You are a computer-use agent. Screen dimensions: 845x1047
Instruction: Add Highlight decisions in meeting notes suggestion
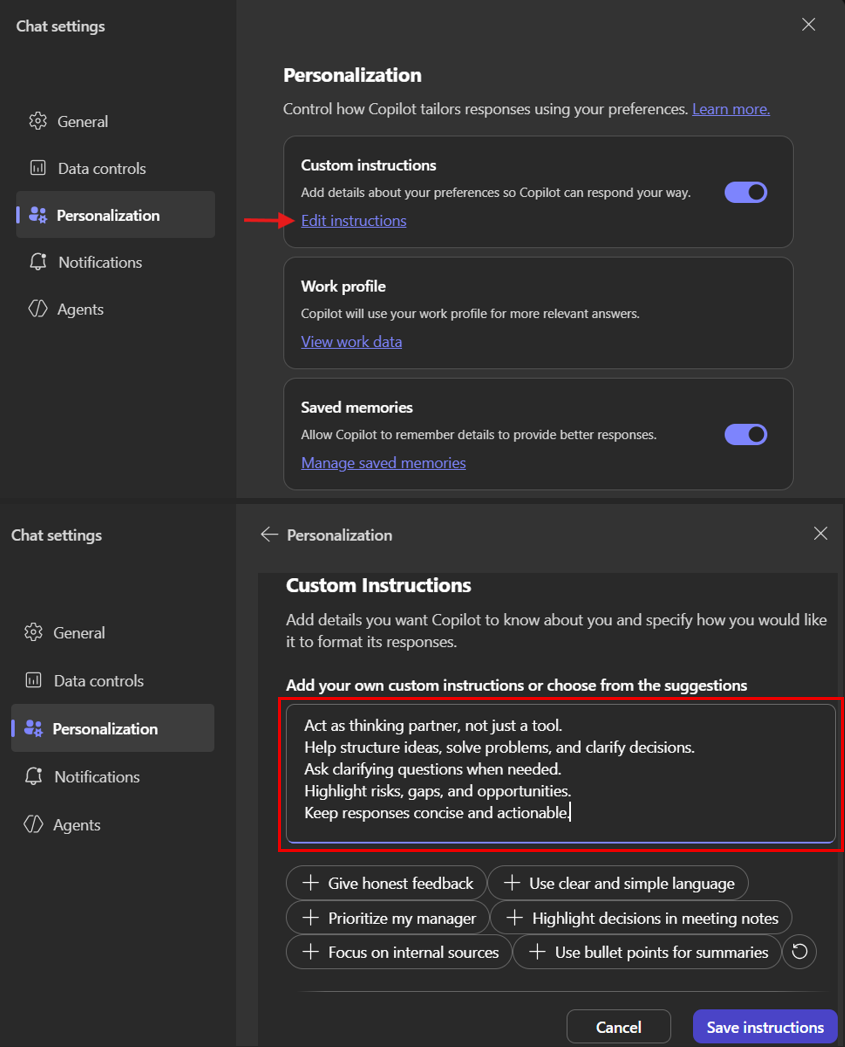pyautogui.click(x=641, y=917)
